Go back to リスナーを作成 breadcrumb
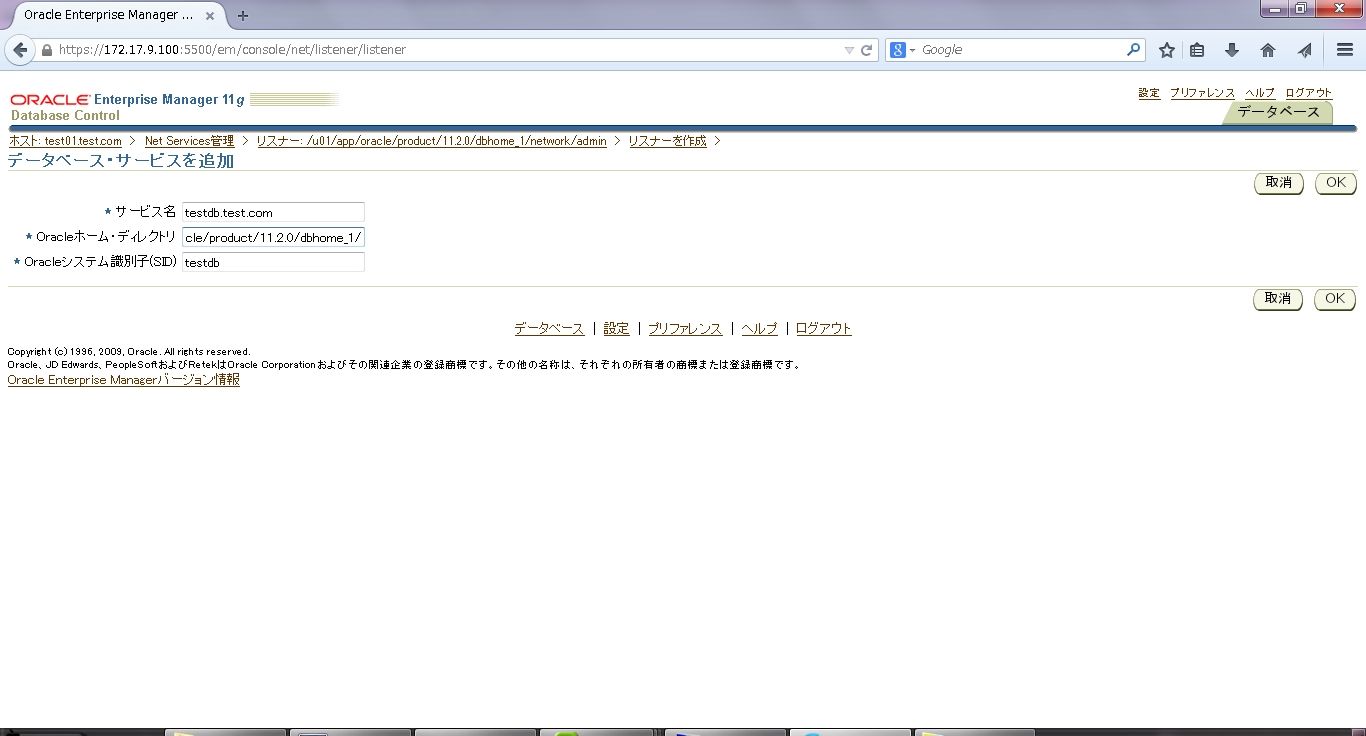The width and height of the screenshot is (1366, 736). [x=667, y=141]
